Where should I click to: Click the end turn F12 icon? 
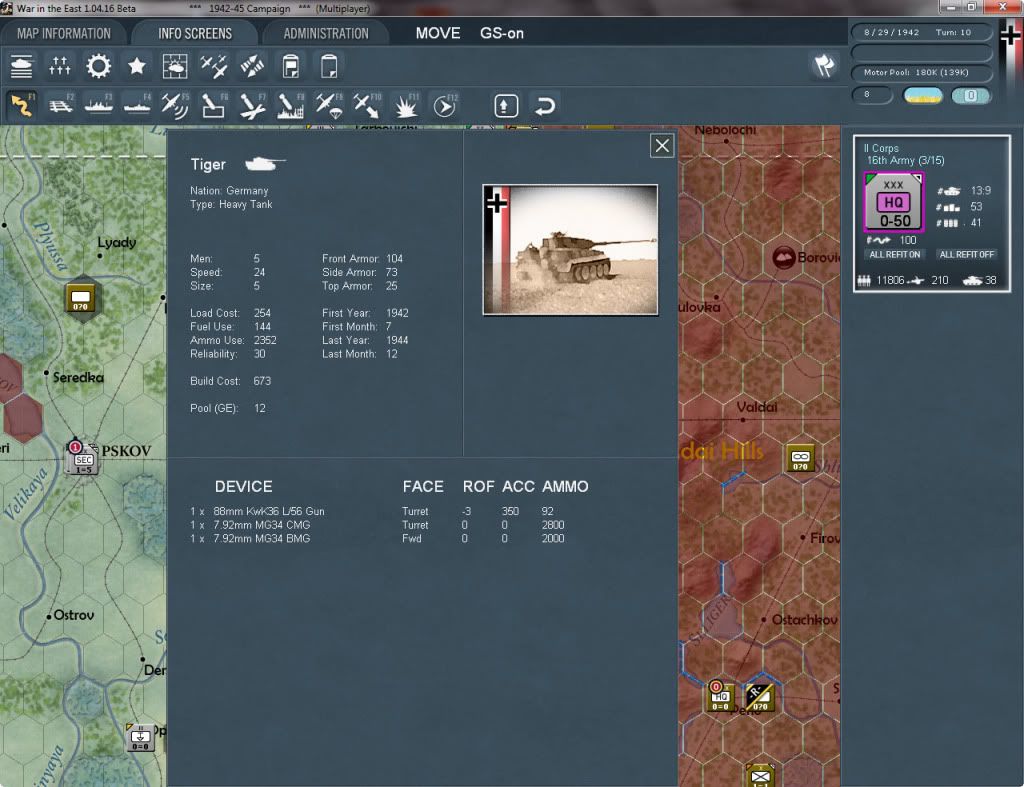[445, 106]
